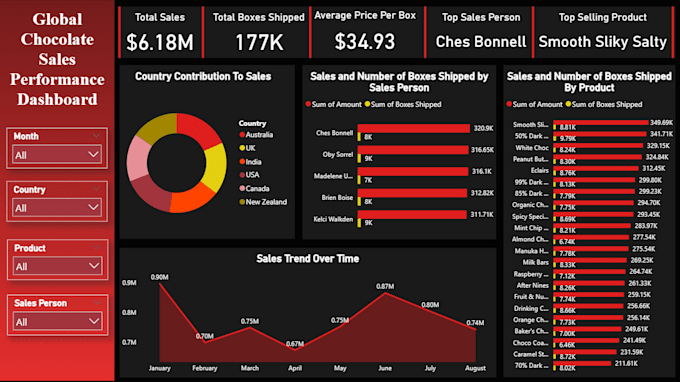Screen dimensions: 680x382
Task: Select the June 0.87M peak point
Action: 385,293
